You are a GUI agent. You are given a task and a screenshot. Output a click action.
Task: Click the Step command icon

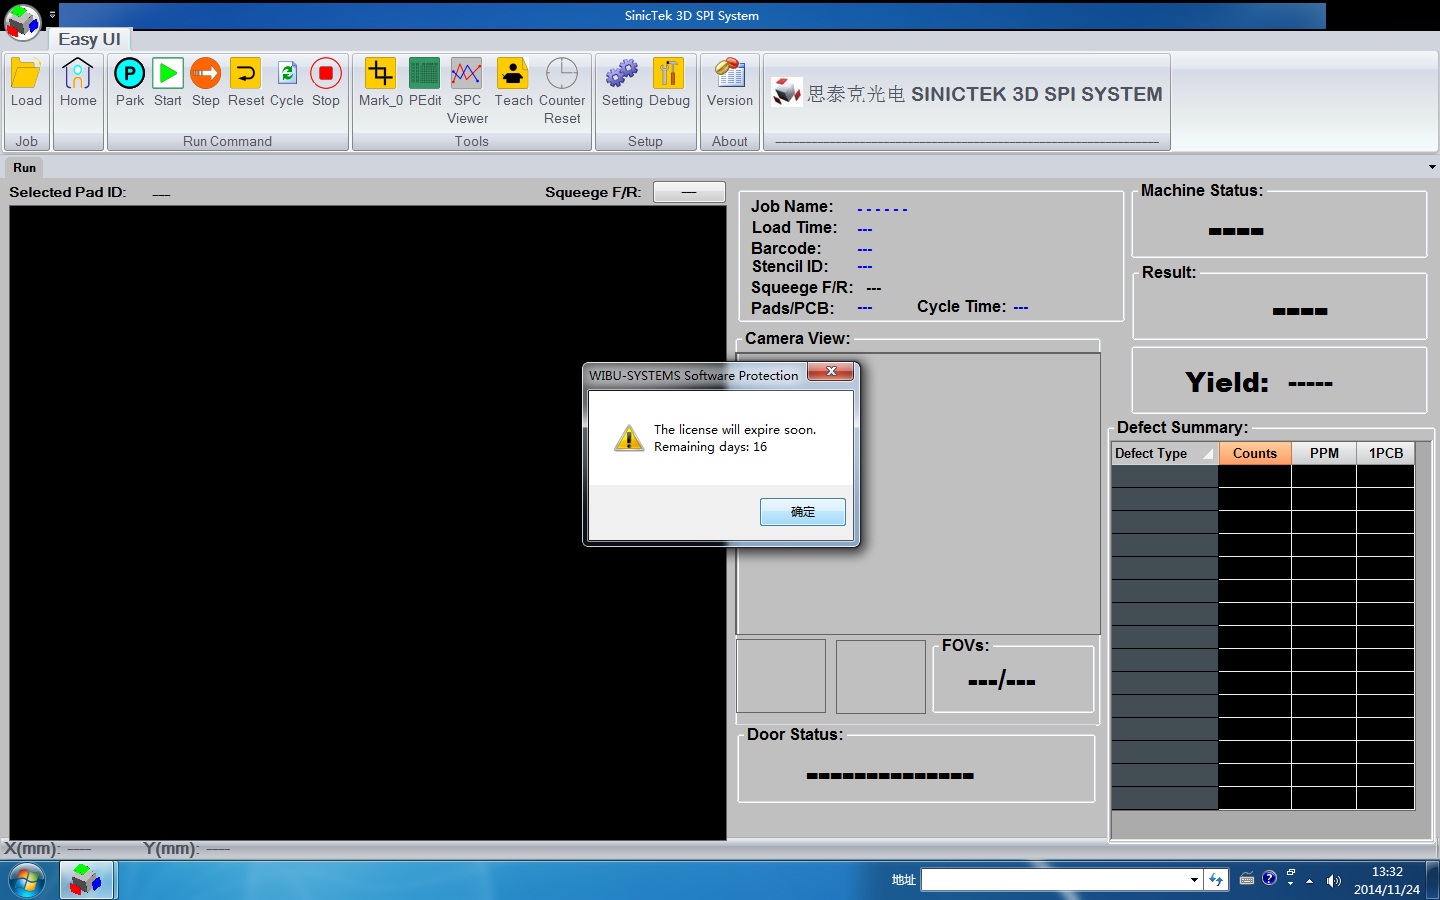coord(206,75)
